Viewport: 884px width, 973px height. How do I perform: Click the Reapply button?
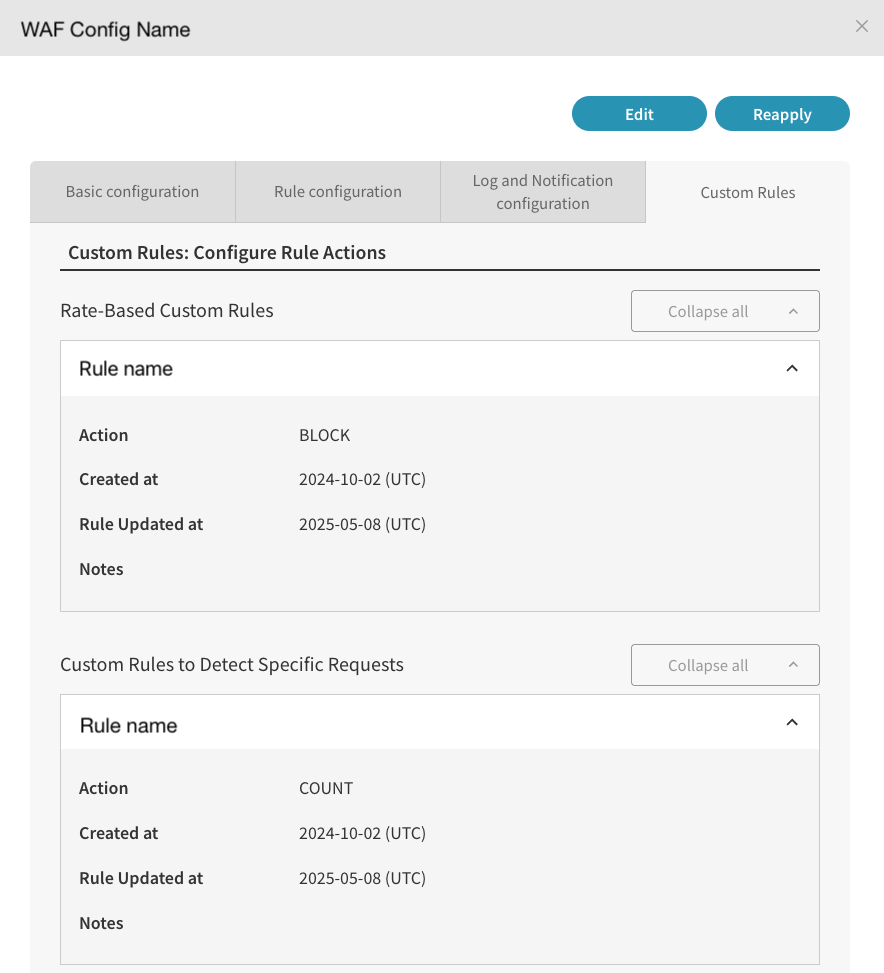tap(782, 114)
